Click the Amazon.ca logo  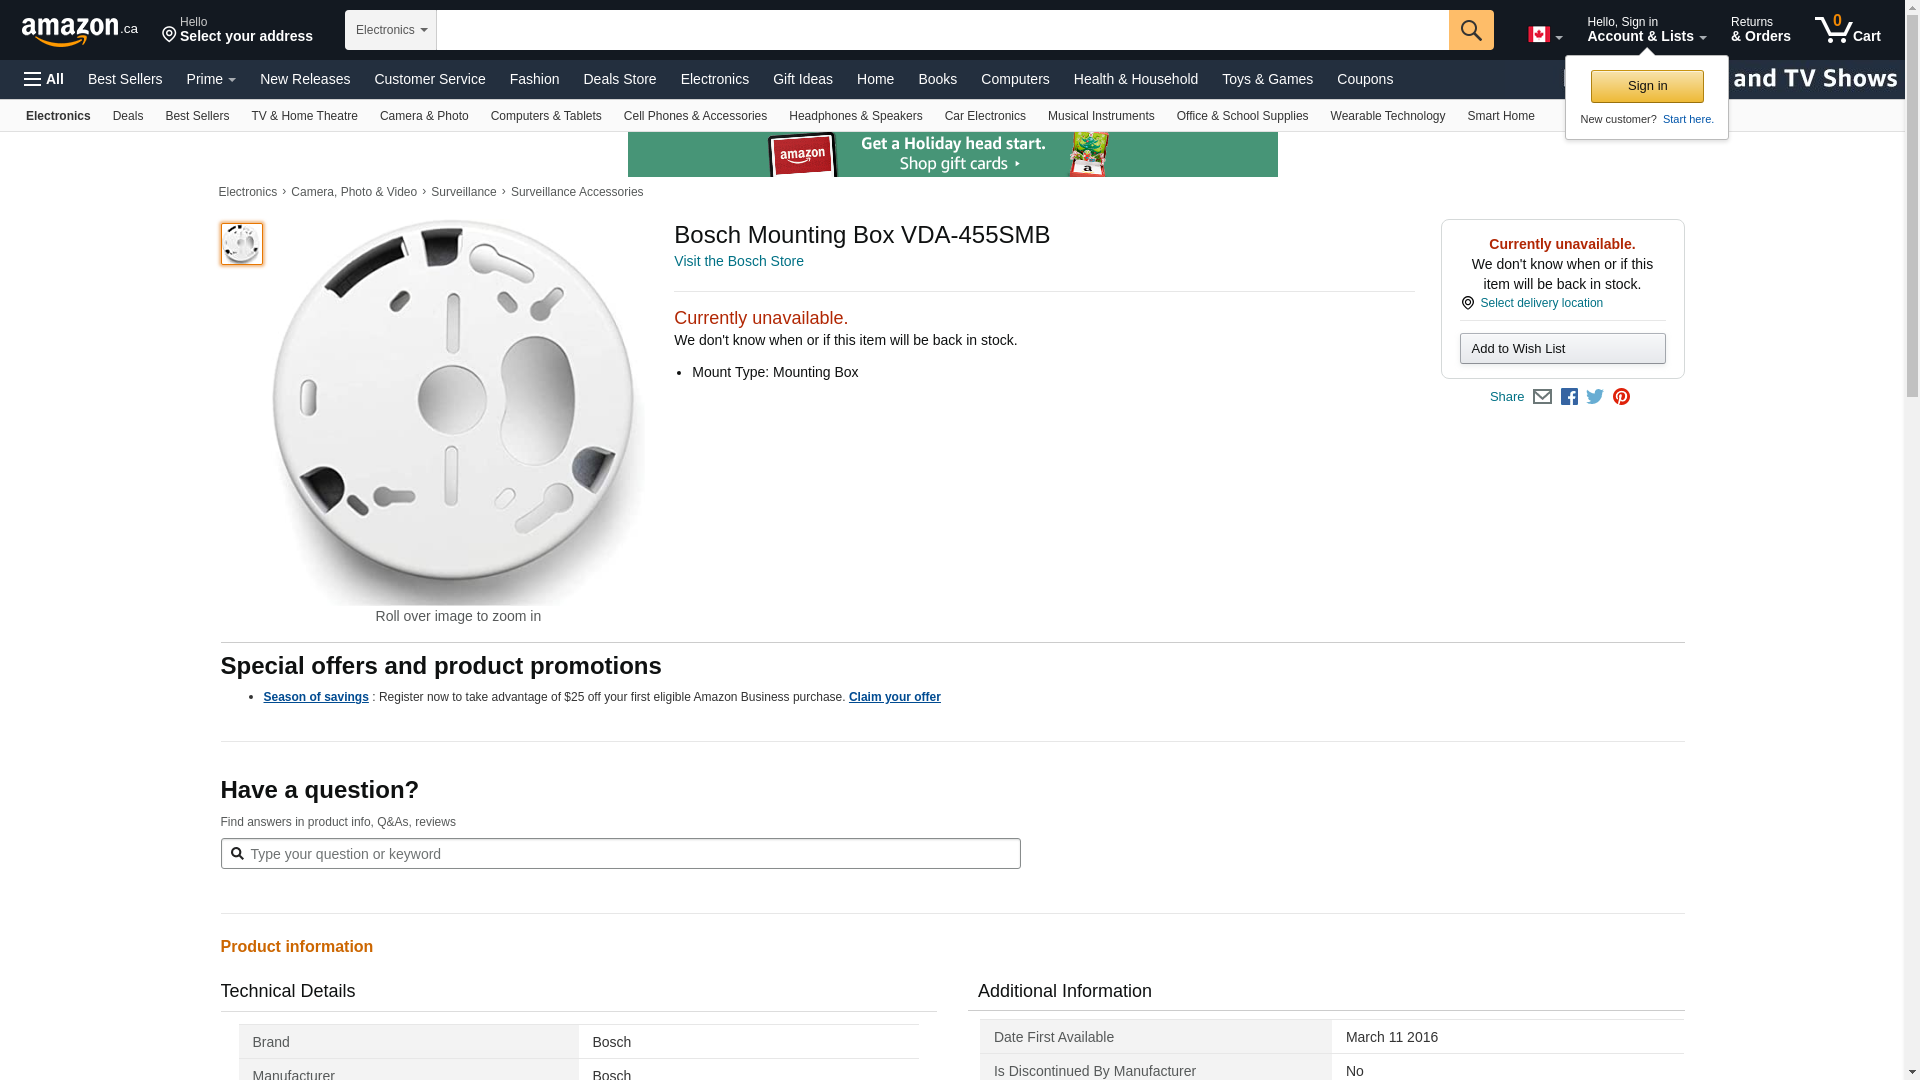(79, 31)
